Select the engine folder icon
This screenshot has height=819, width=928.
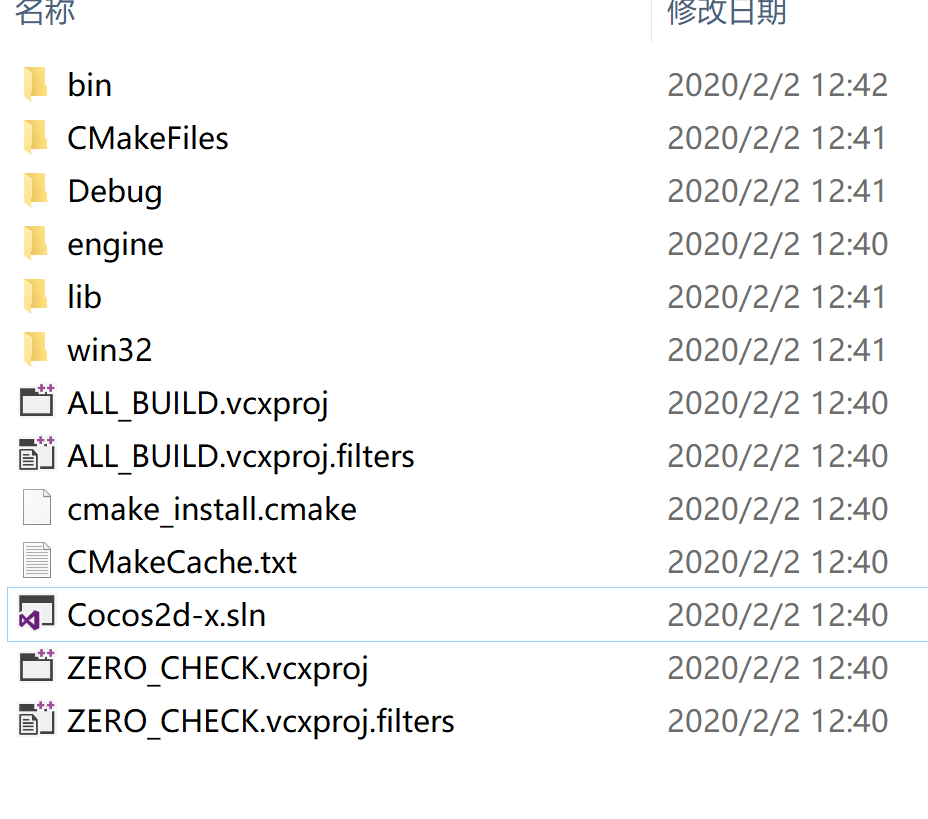pos(36,243)
